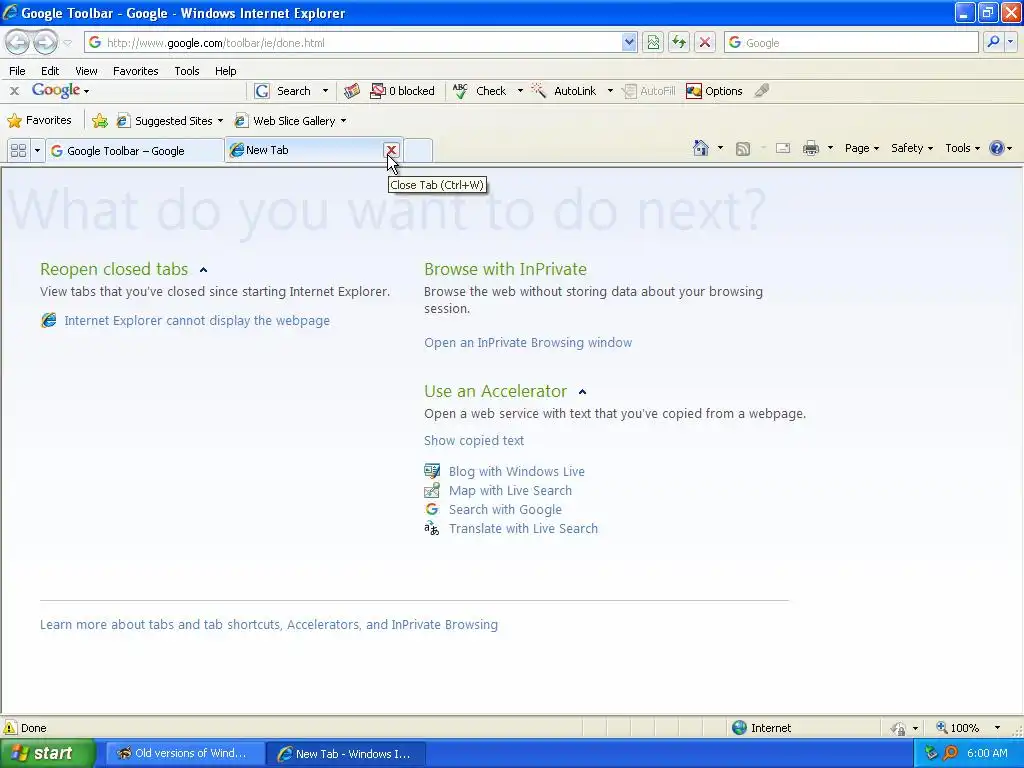The height and width of the screenshot is (768, 1024).
Task: Select Map with Live Search accelerator
Action: pos(510,490)
